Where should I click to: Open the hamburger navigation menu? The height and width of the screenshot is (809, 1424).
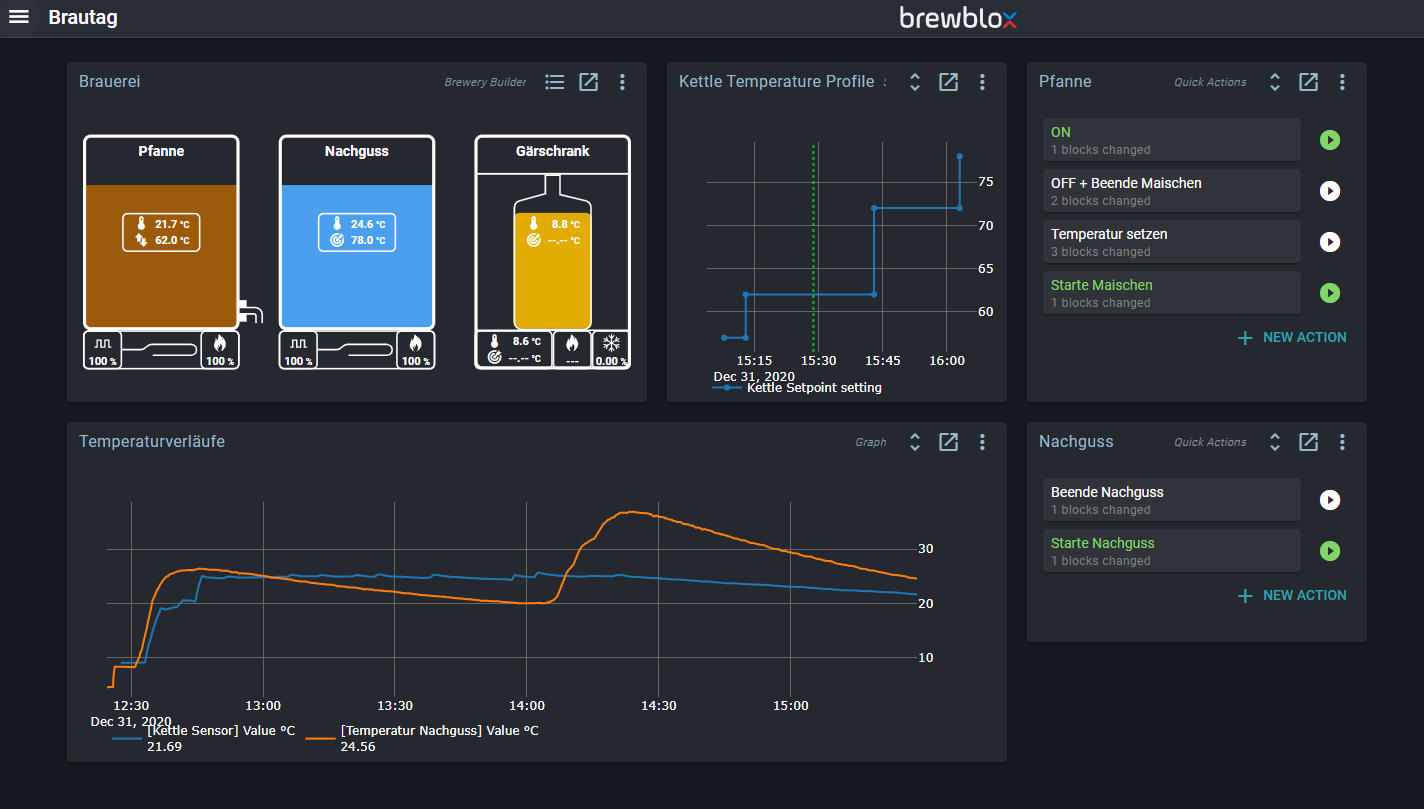point(19,17)
